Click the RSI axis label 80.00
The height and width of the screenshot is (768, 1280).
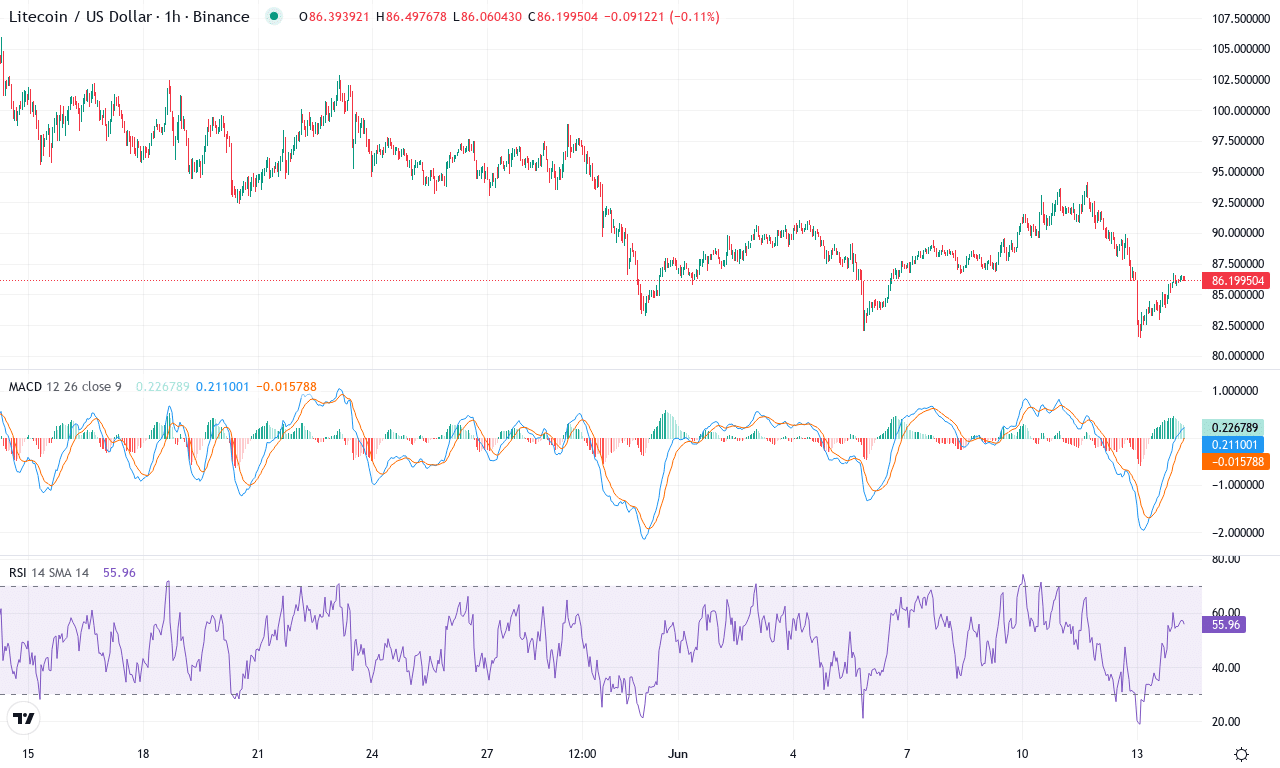(1225, 559)
